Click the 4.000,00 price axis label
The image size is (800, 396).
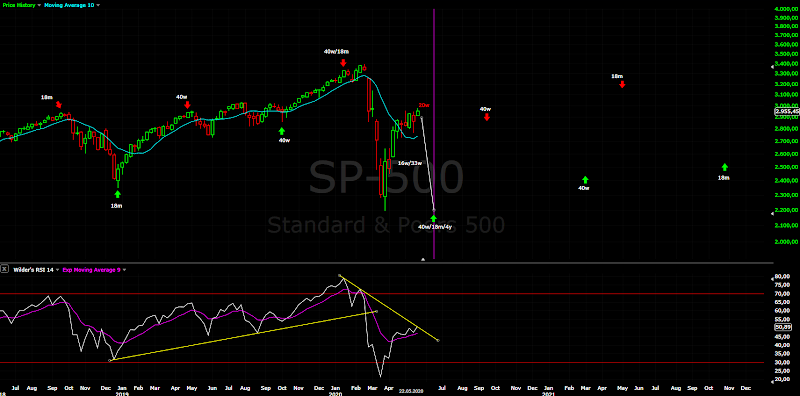[x=787, y=9]
